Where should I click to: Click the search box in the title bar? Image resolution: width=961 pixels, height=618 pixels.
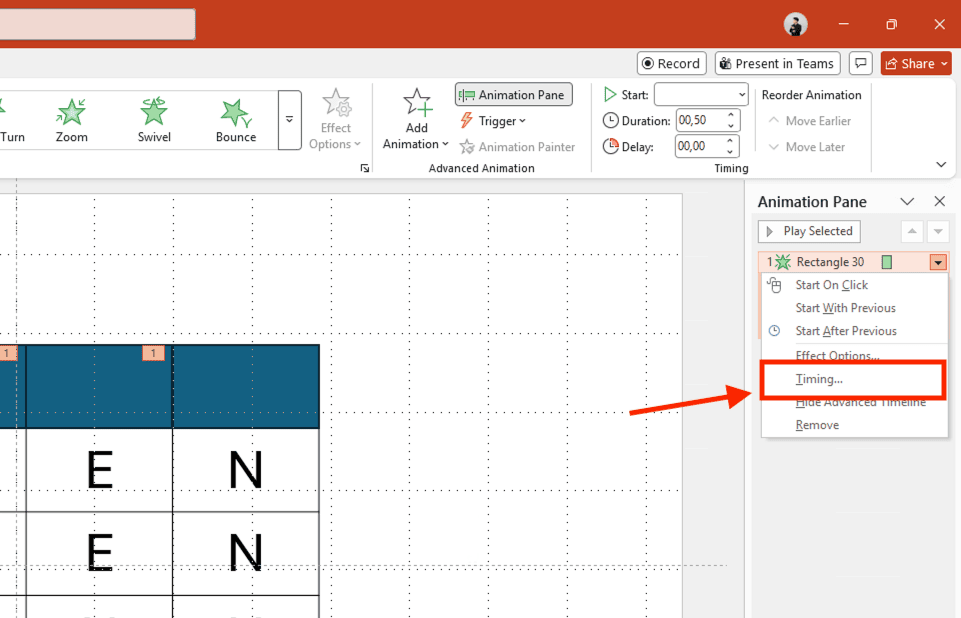coord(97,25)
